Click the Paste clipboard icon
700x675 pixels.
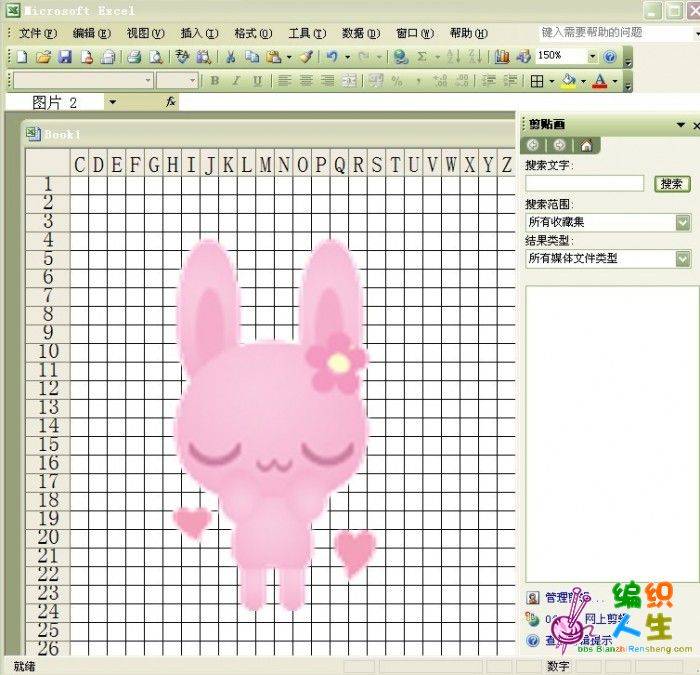(x=273, y=57)
